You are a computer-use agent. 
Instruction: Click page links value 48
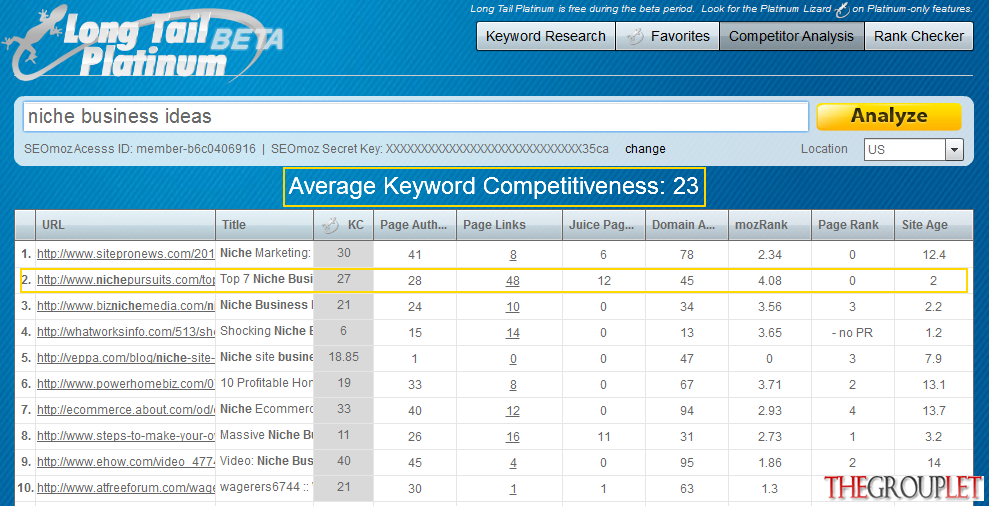[x=513, y=281]
